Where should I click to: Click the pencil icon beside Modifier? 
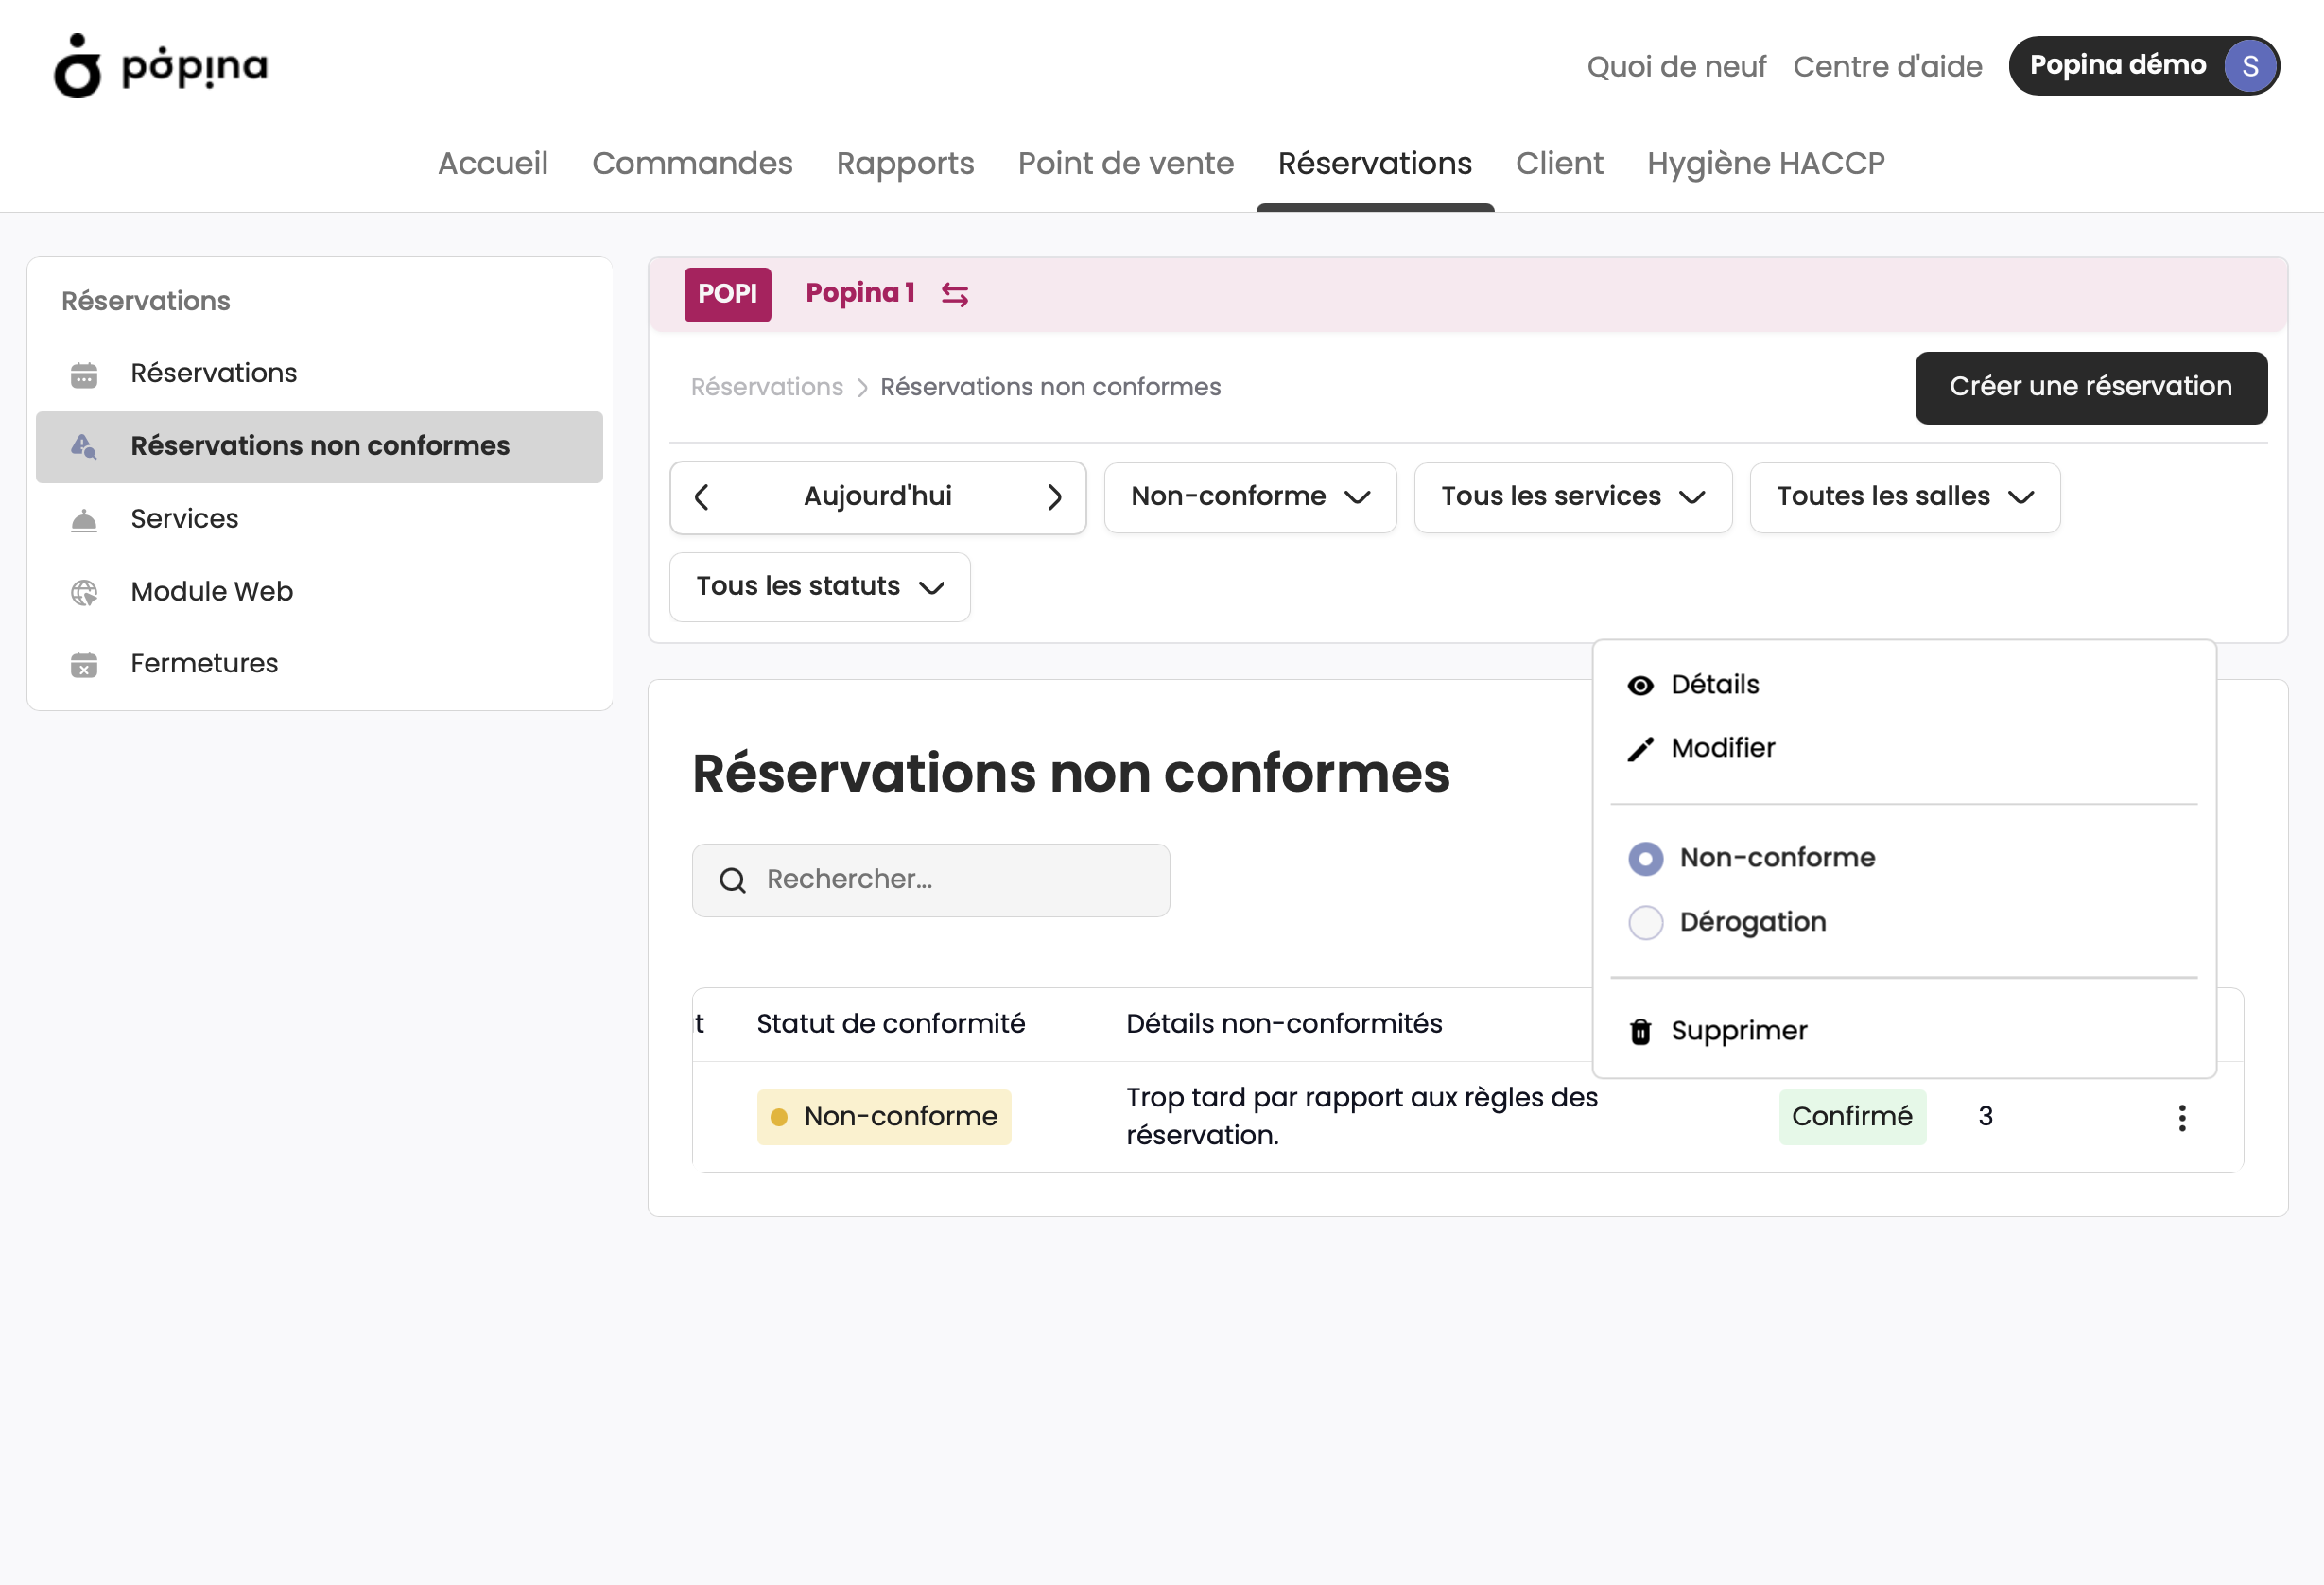[x=1640, y=749]
